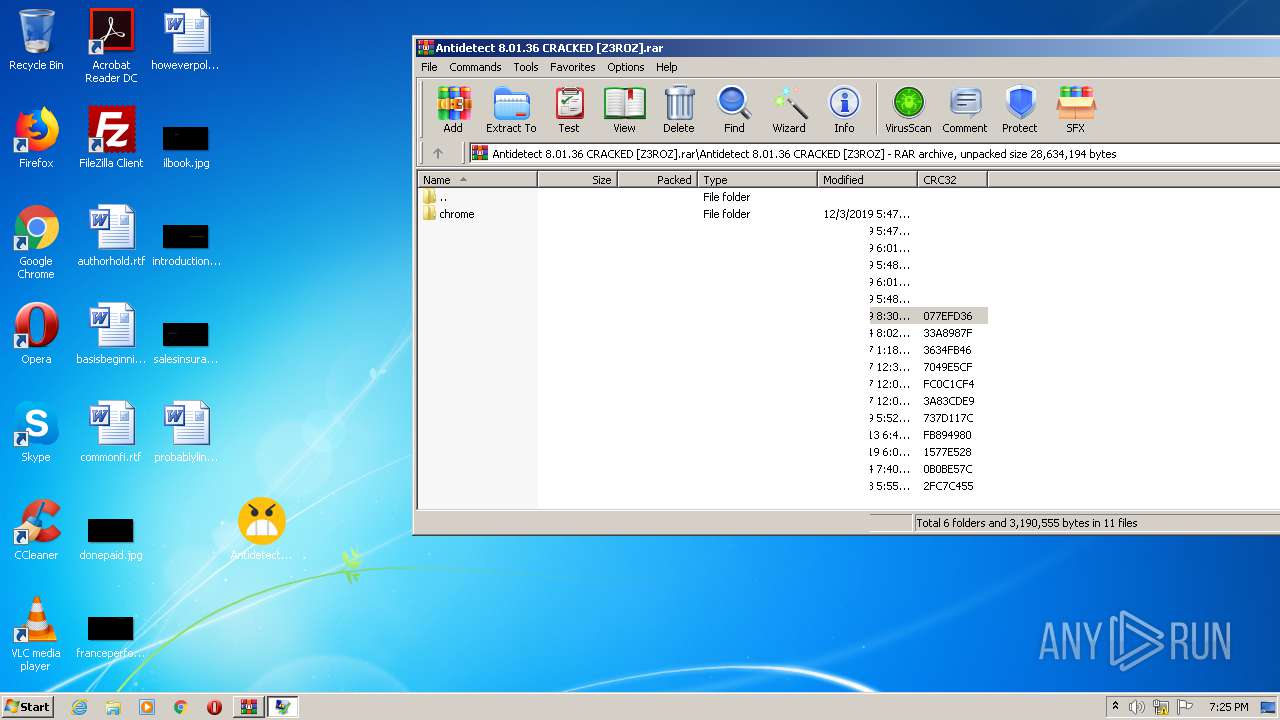Image resolution: width=1280 pixels, height=720 pixels.
Task: Select the CRC value 33A8987F
Action: click(947, 333)
